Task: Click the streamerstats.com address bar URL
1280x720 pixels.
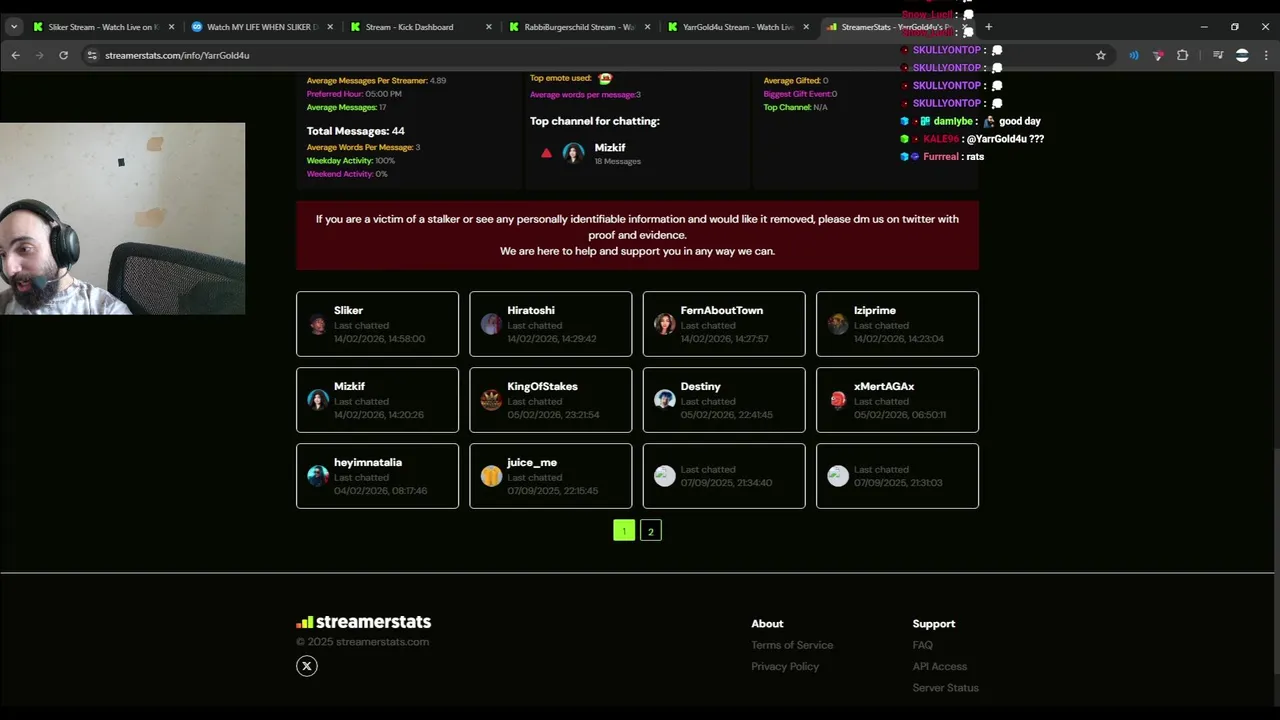Action: pyautogui.click(x=177, y=55)
